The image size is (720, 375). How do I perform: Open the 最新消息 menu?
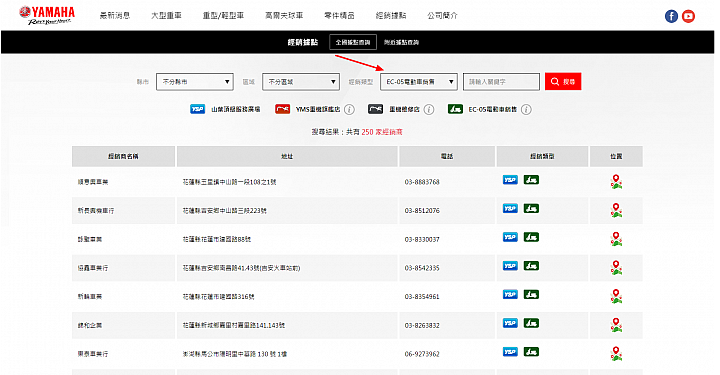pyautogui.click(x=115, y=16)
